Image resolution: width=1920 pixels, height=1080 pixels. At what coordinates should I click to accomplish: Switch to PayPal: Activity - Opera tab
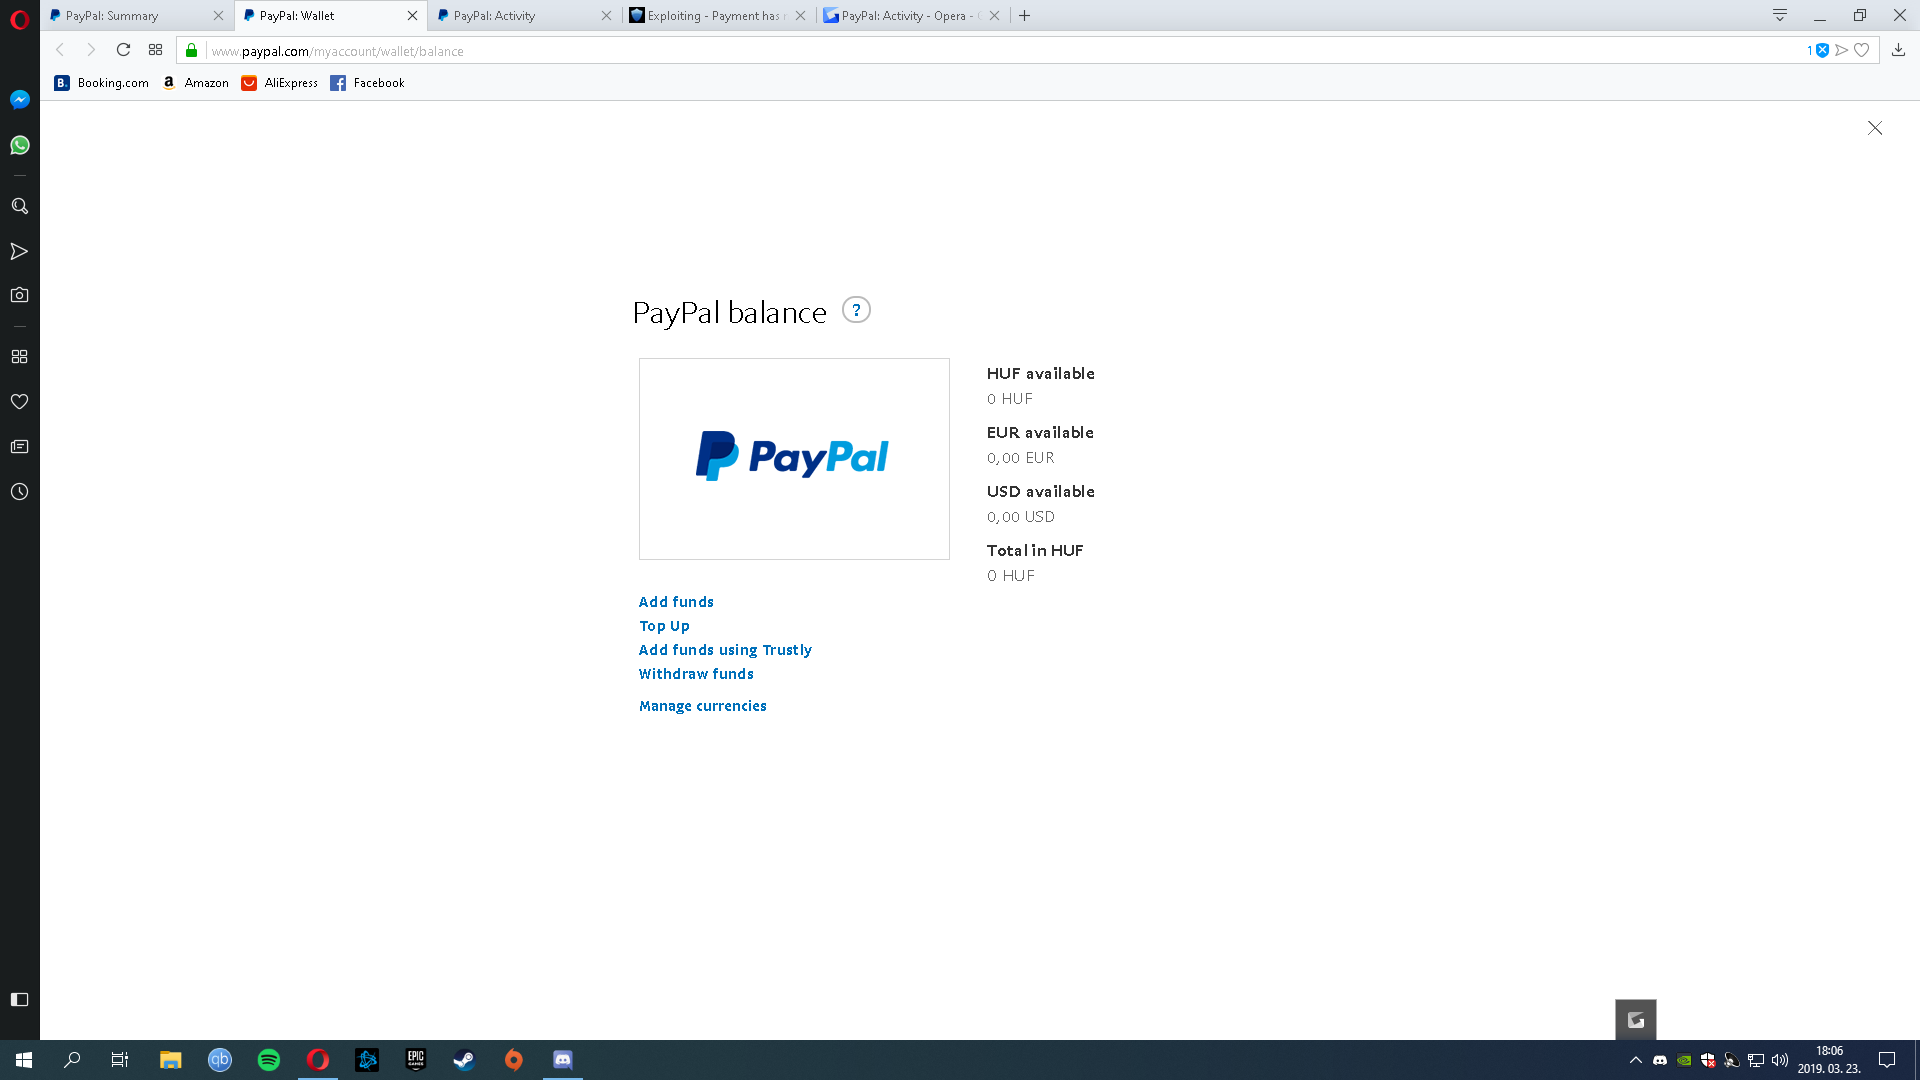913,15
